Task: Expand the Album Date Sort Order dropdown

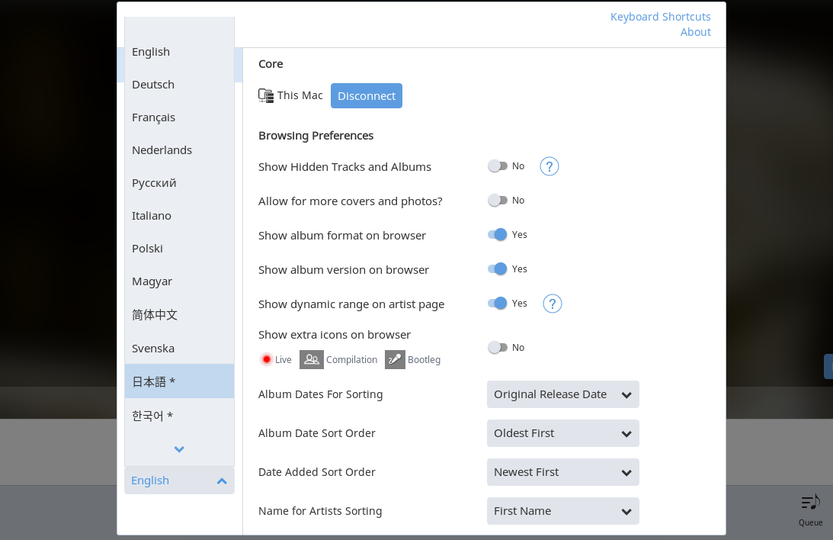Action: point(563,433)
